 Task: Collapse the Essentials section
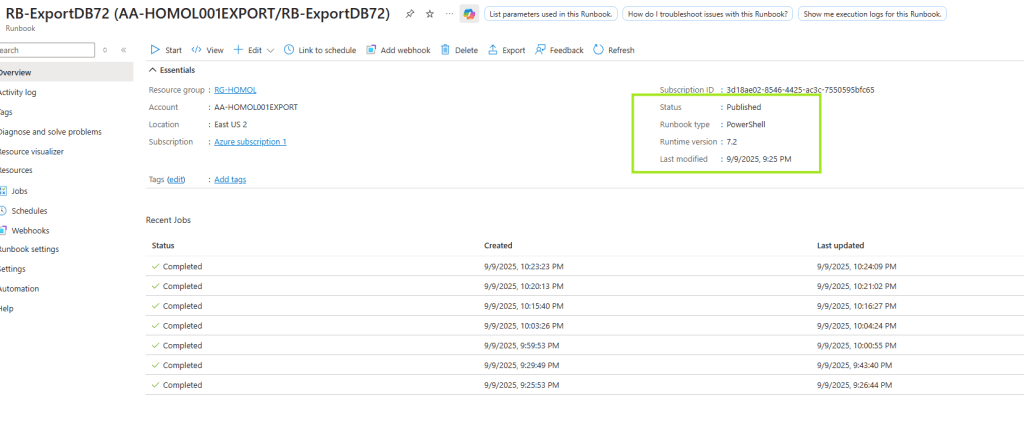(153, 70)
